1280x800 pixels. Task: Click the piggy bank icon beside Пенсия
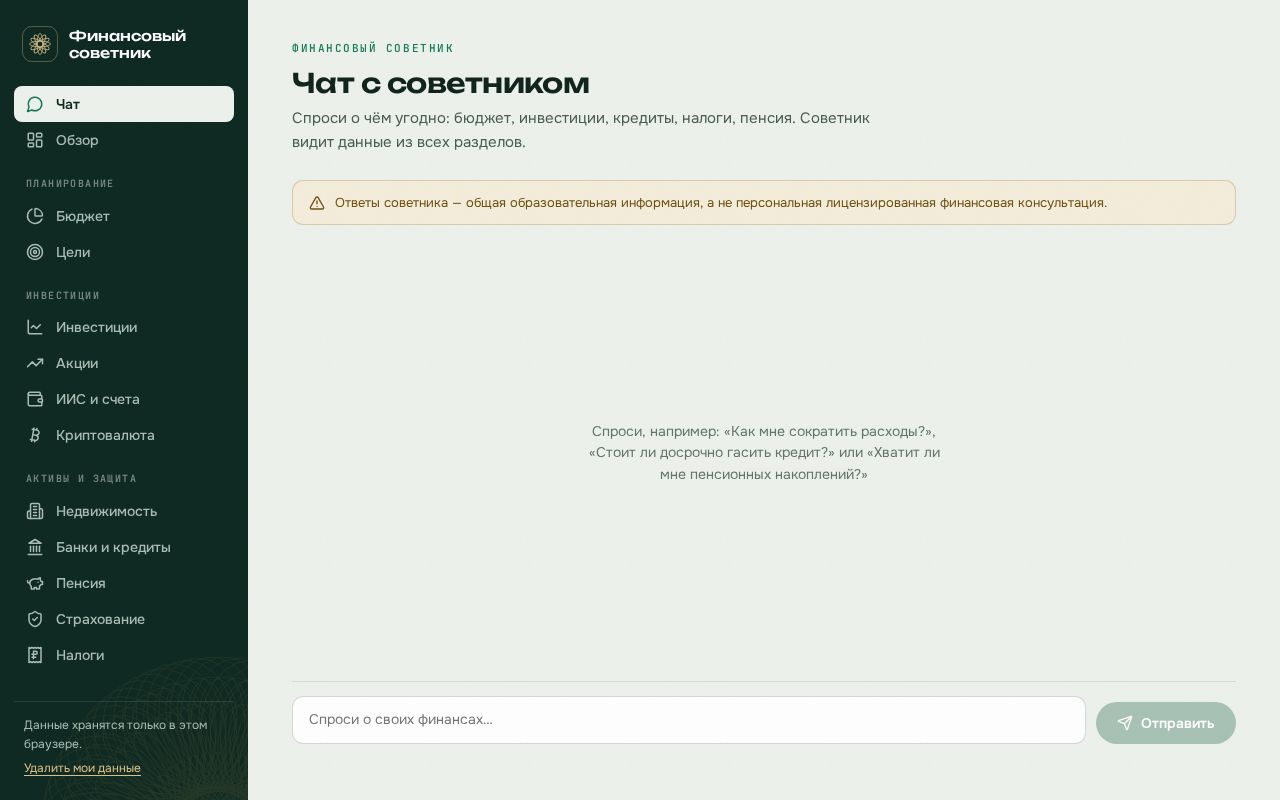pyautogui.click(x=35, y=583)
